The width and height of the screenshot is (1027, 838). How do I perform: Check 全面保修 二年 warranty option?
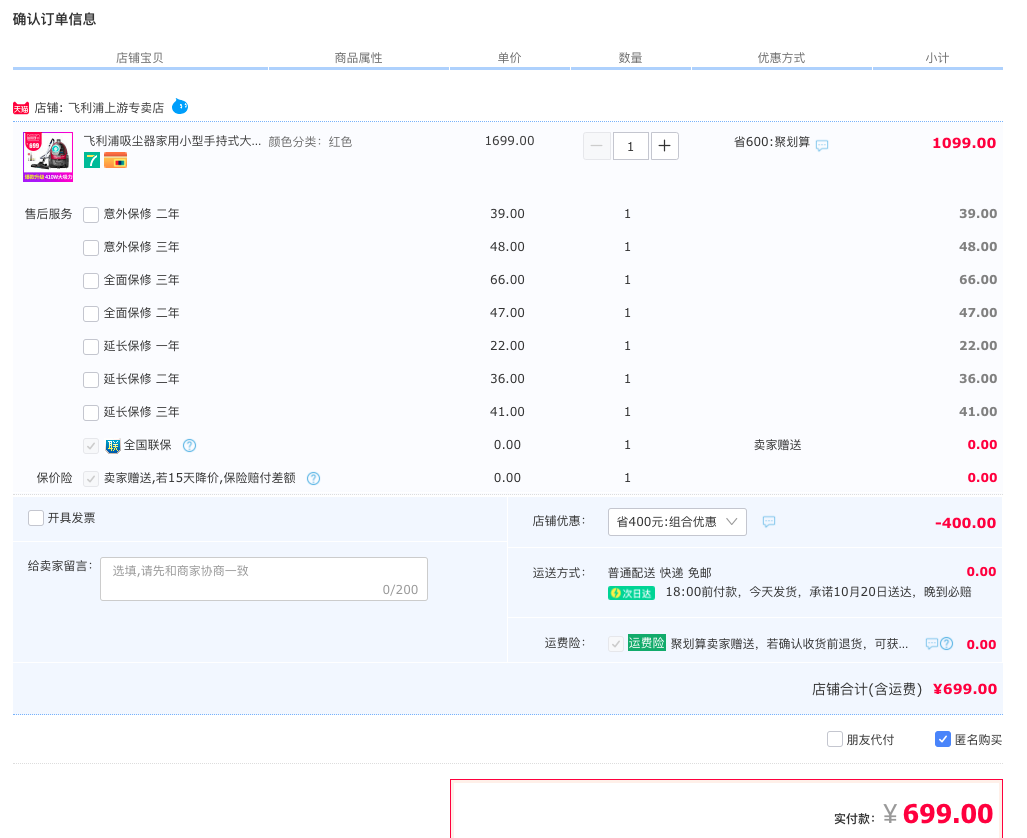pos(91,314)
